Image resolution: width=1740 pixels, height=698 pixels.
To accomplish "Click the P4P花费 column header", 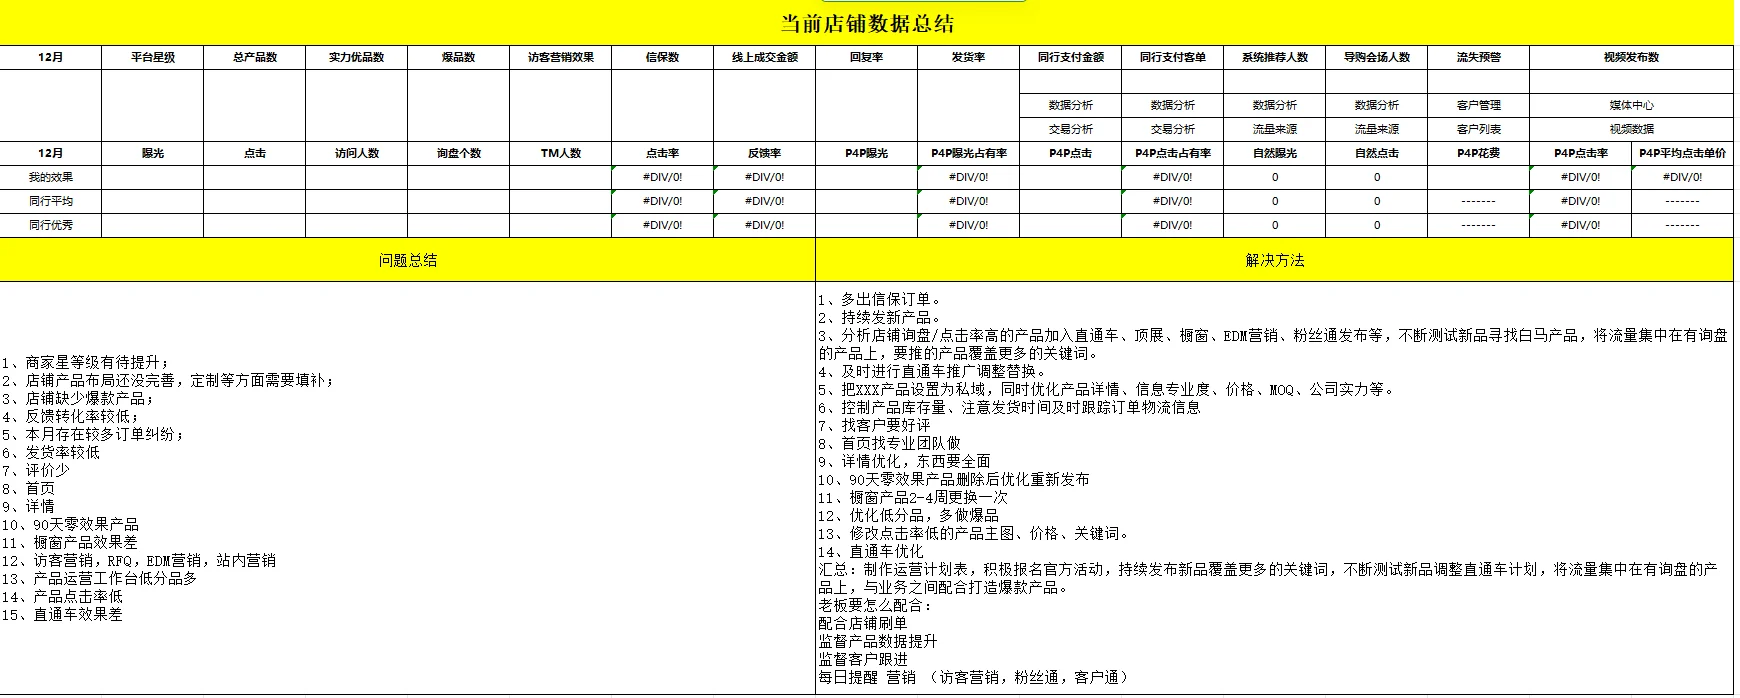I will tap(1479, 153).
